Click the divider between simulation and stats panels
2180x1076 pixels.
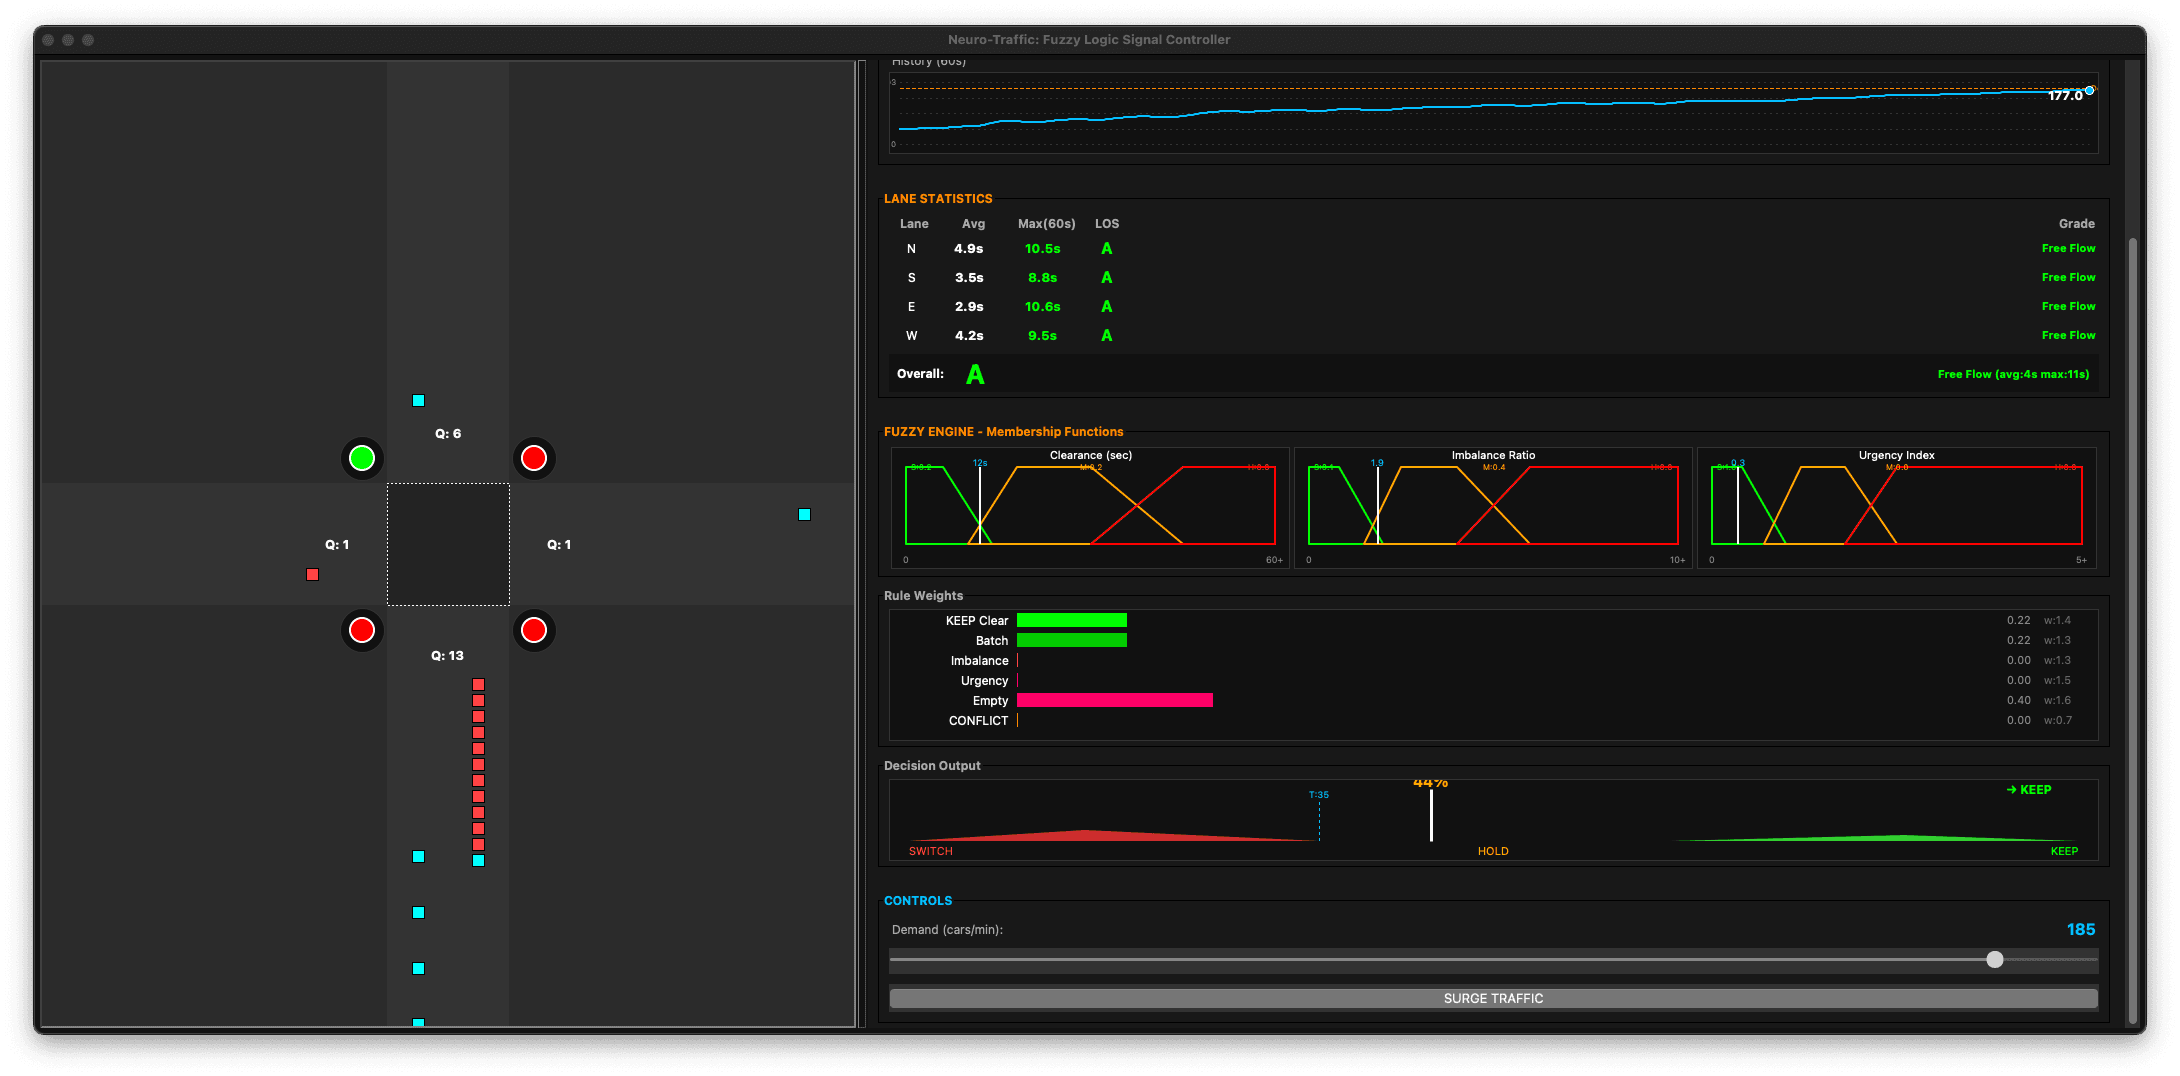(862, 545)
